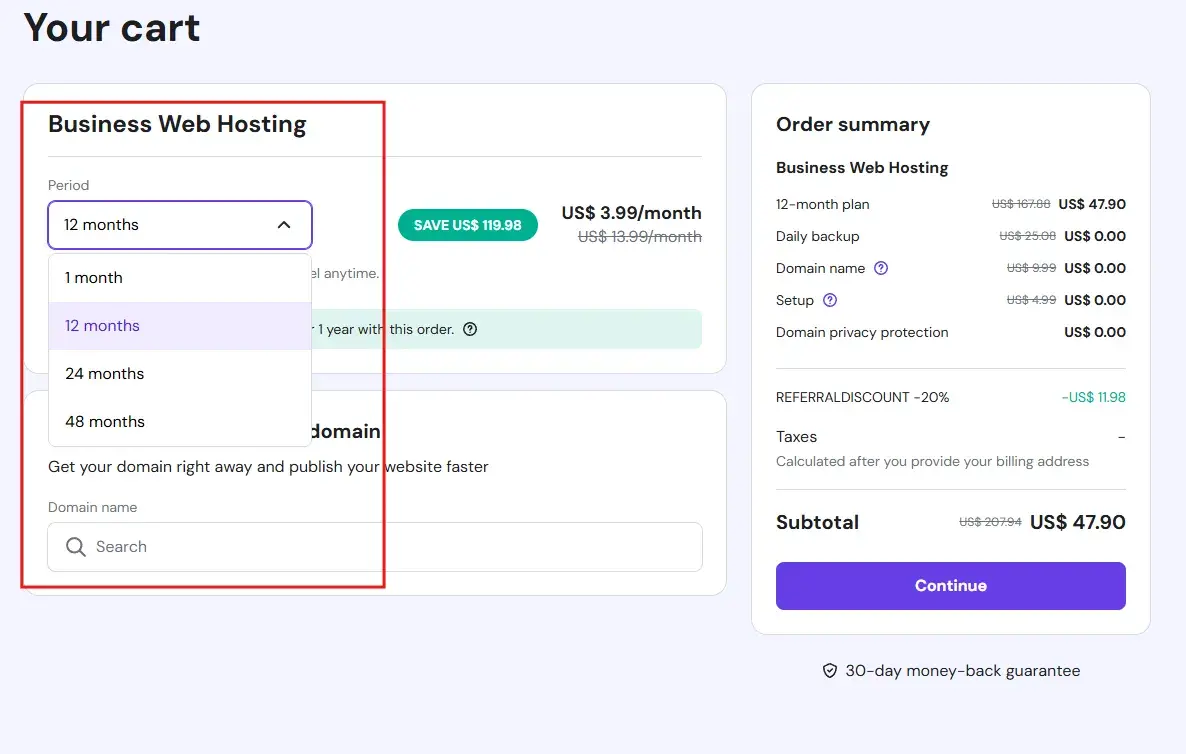Screen dimensions: 1186x754
Task: Select the 48 months billing period
Action: click(104, 421)
